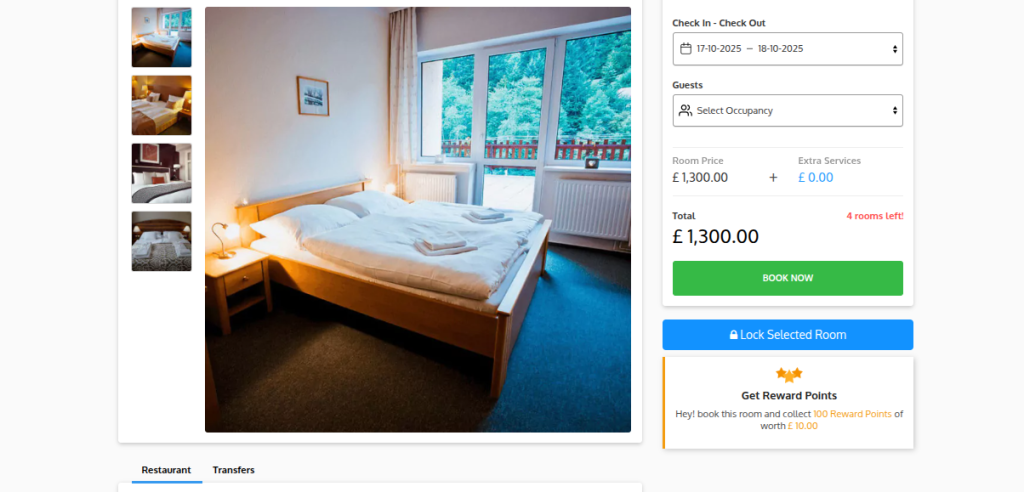This screenshot has height=492, width=1024.
Task: Select the third dark-wall bedroom thumbnail
Action: point(161,173)
